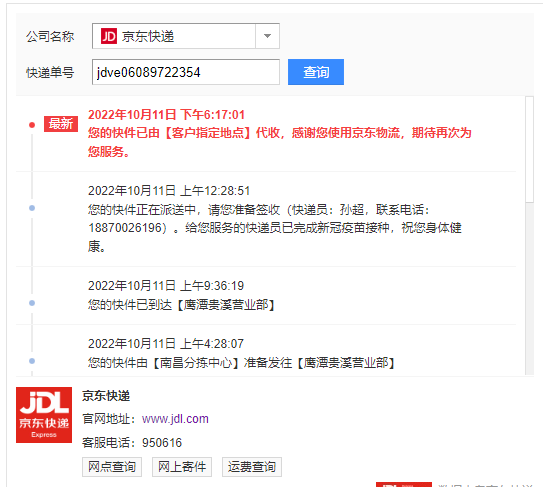This screenshot has height=487, width=543.
Task: Click timestamp 2022年10月11日 上午9:36:19
Action: 166,286
